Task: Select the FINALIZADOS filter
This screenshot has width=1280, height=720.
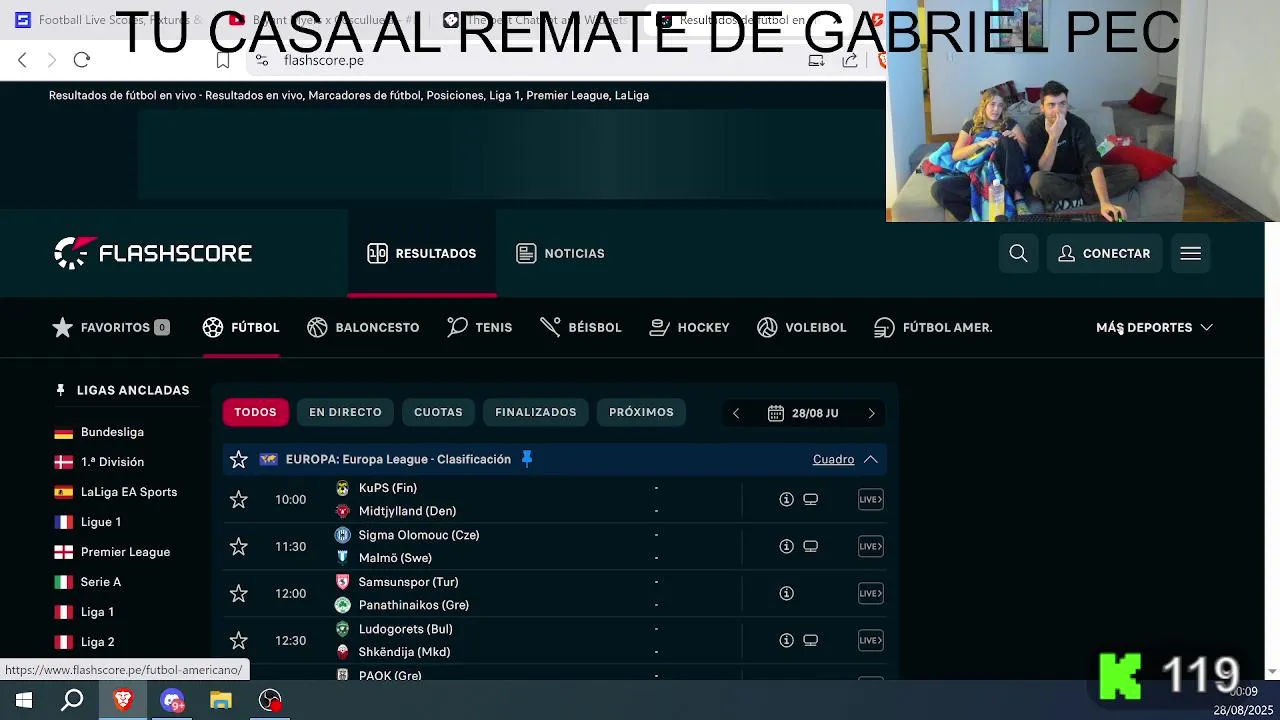Action: click(536, 412)
